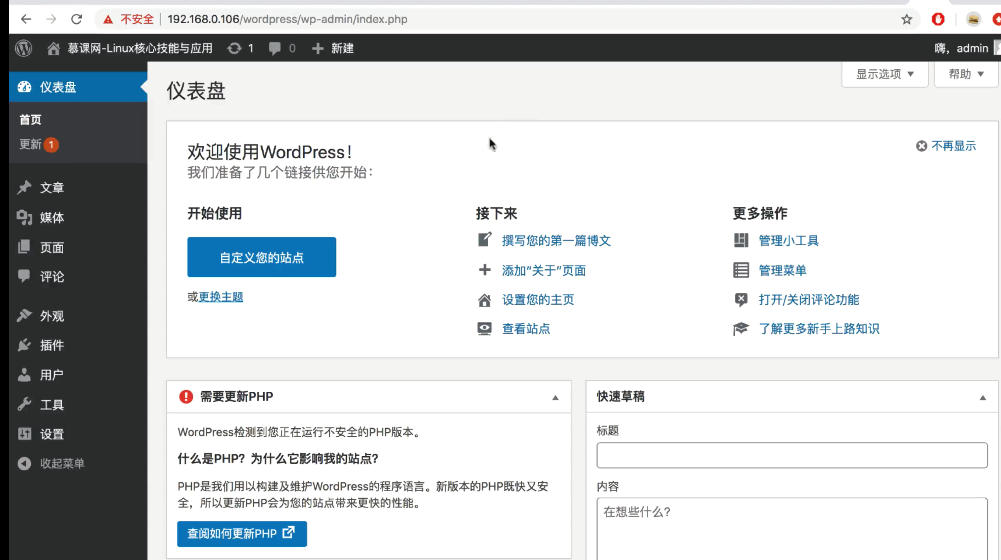The height and width of the screenshot is (560, 1001).
Task: Click the write-post pencil icon
Action: (x=485, y=239)
